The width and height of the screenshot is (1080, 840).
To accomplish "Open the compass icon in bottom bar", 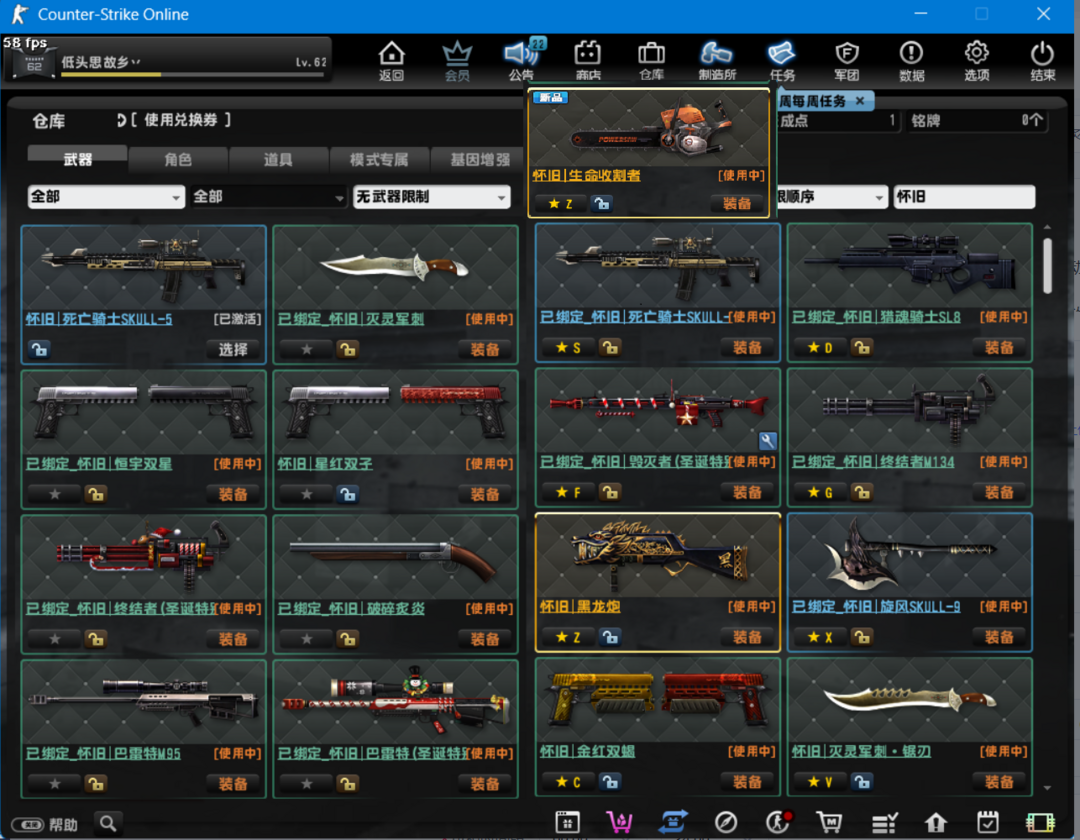I will 726,822.
